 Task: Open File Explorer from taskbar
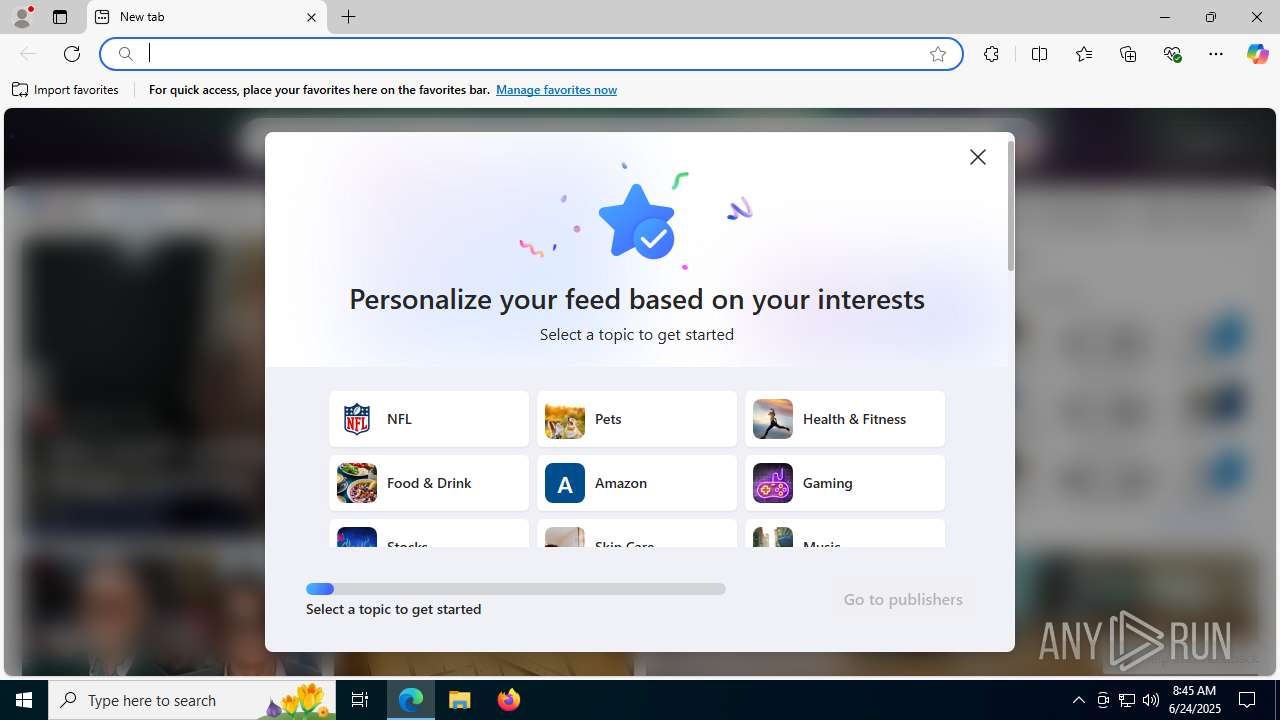point(460,700)
